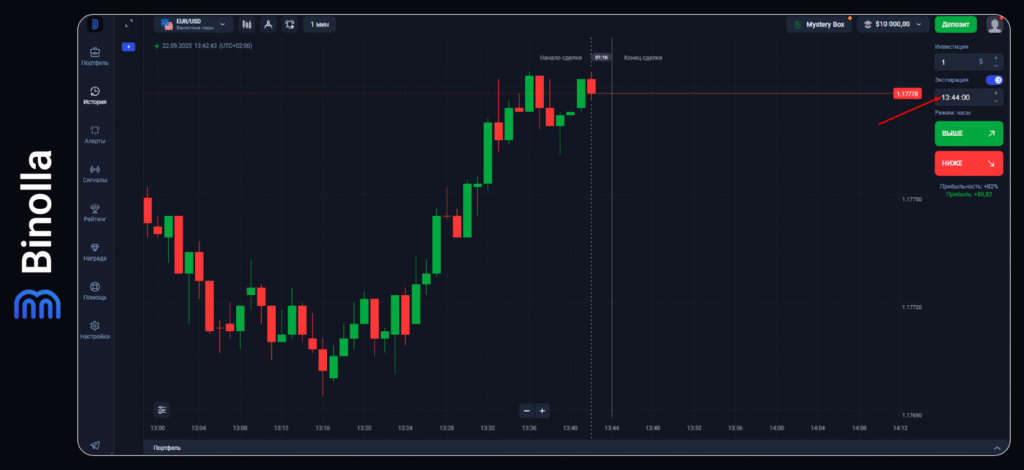Viewport: 1024px width, 470px height.
Task: Open the chart type candlestick icon
Action: [x=246, y=24]
